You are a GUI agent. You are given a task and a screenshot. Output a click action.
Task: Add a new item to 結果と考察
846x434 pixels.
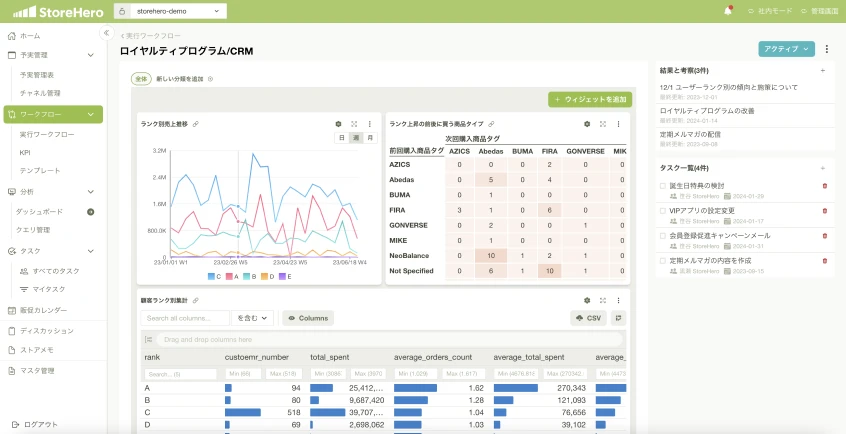822,71
